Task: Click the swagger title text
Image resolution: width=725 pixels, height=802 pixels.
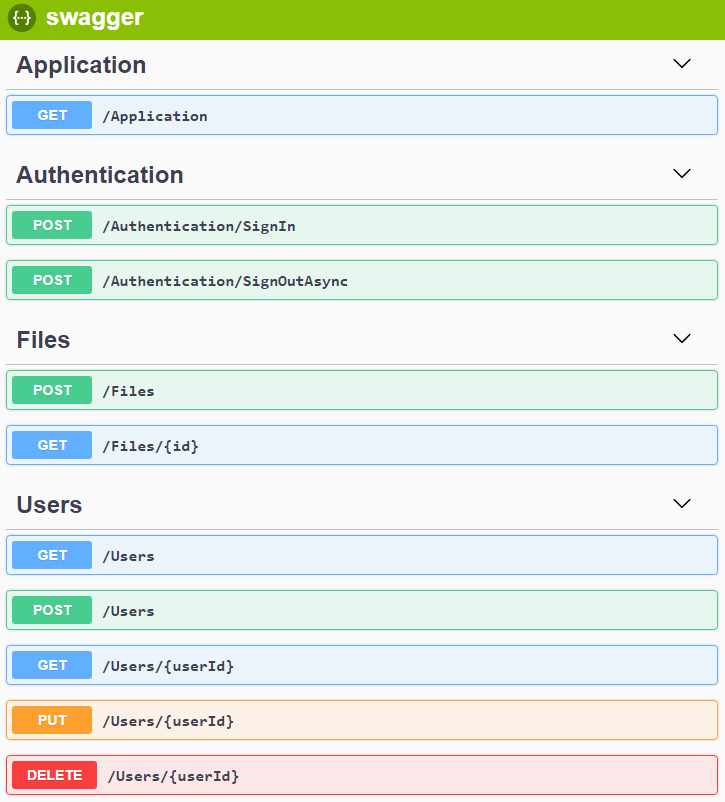Action: pyautogui.click(x=94, y=18)
